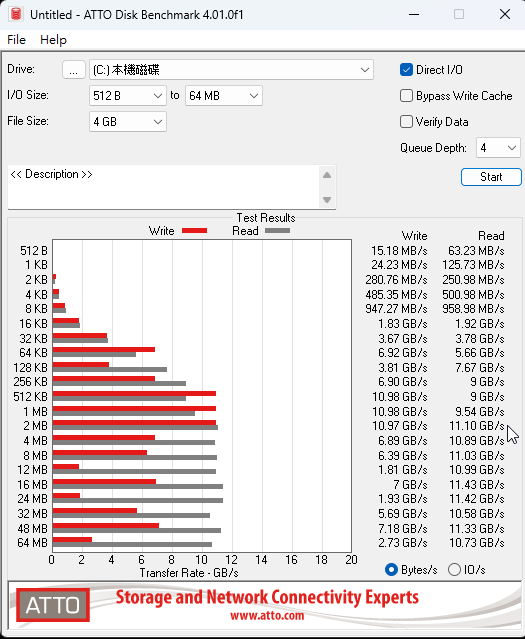Image resolution: width=525 pixels, height=639 pixels.
Task: Click the 4 KB read value 500.98 MB/s
Action: [473, 295]
